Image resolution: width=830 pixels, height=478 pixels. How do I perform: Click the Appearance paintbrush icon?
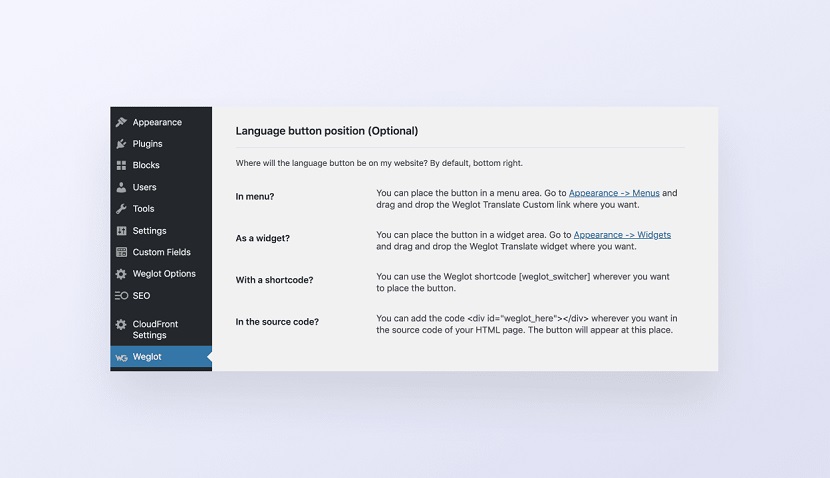coord(121,122)
